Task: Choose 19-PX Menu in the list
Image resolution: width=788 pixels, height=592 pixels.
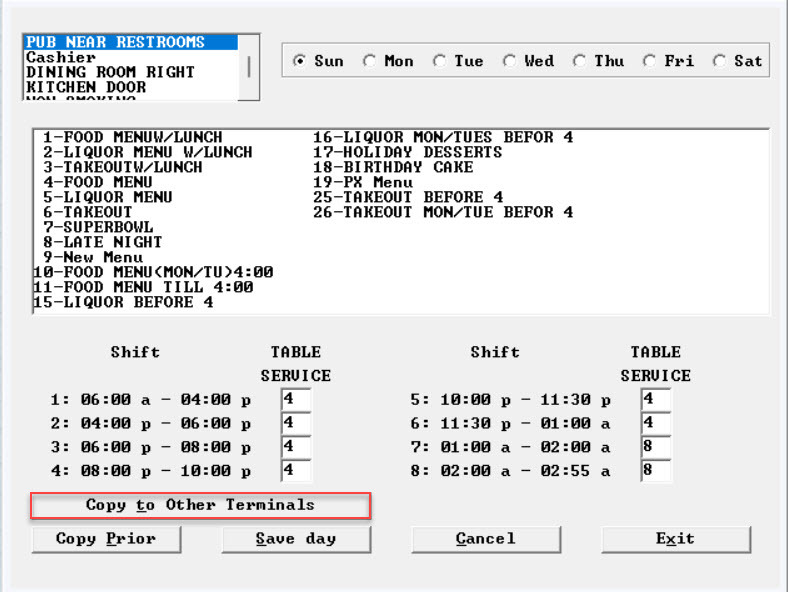Action: (x=363, y=182)
